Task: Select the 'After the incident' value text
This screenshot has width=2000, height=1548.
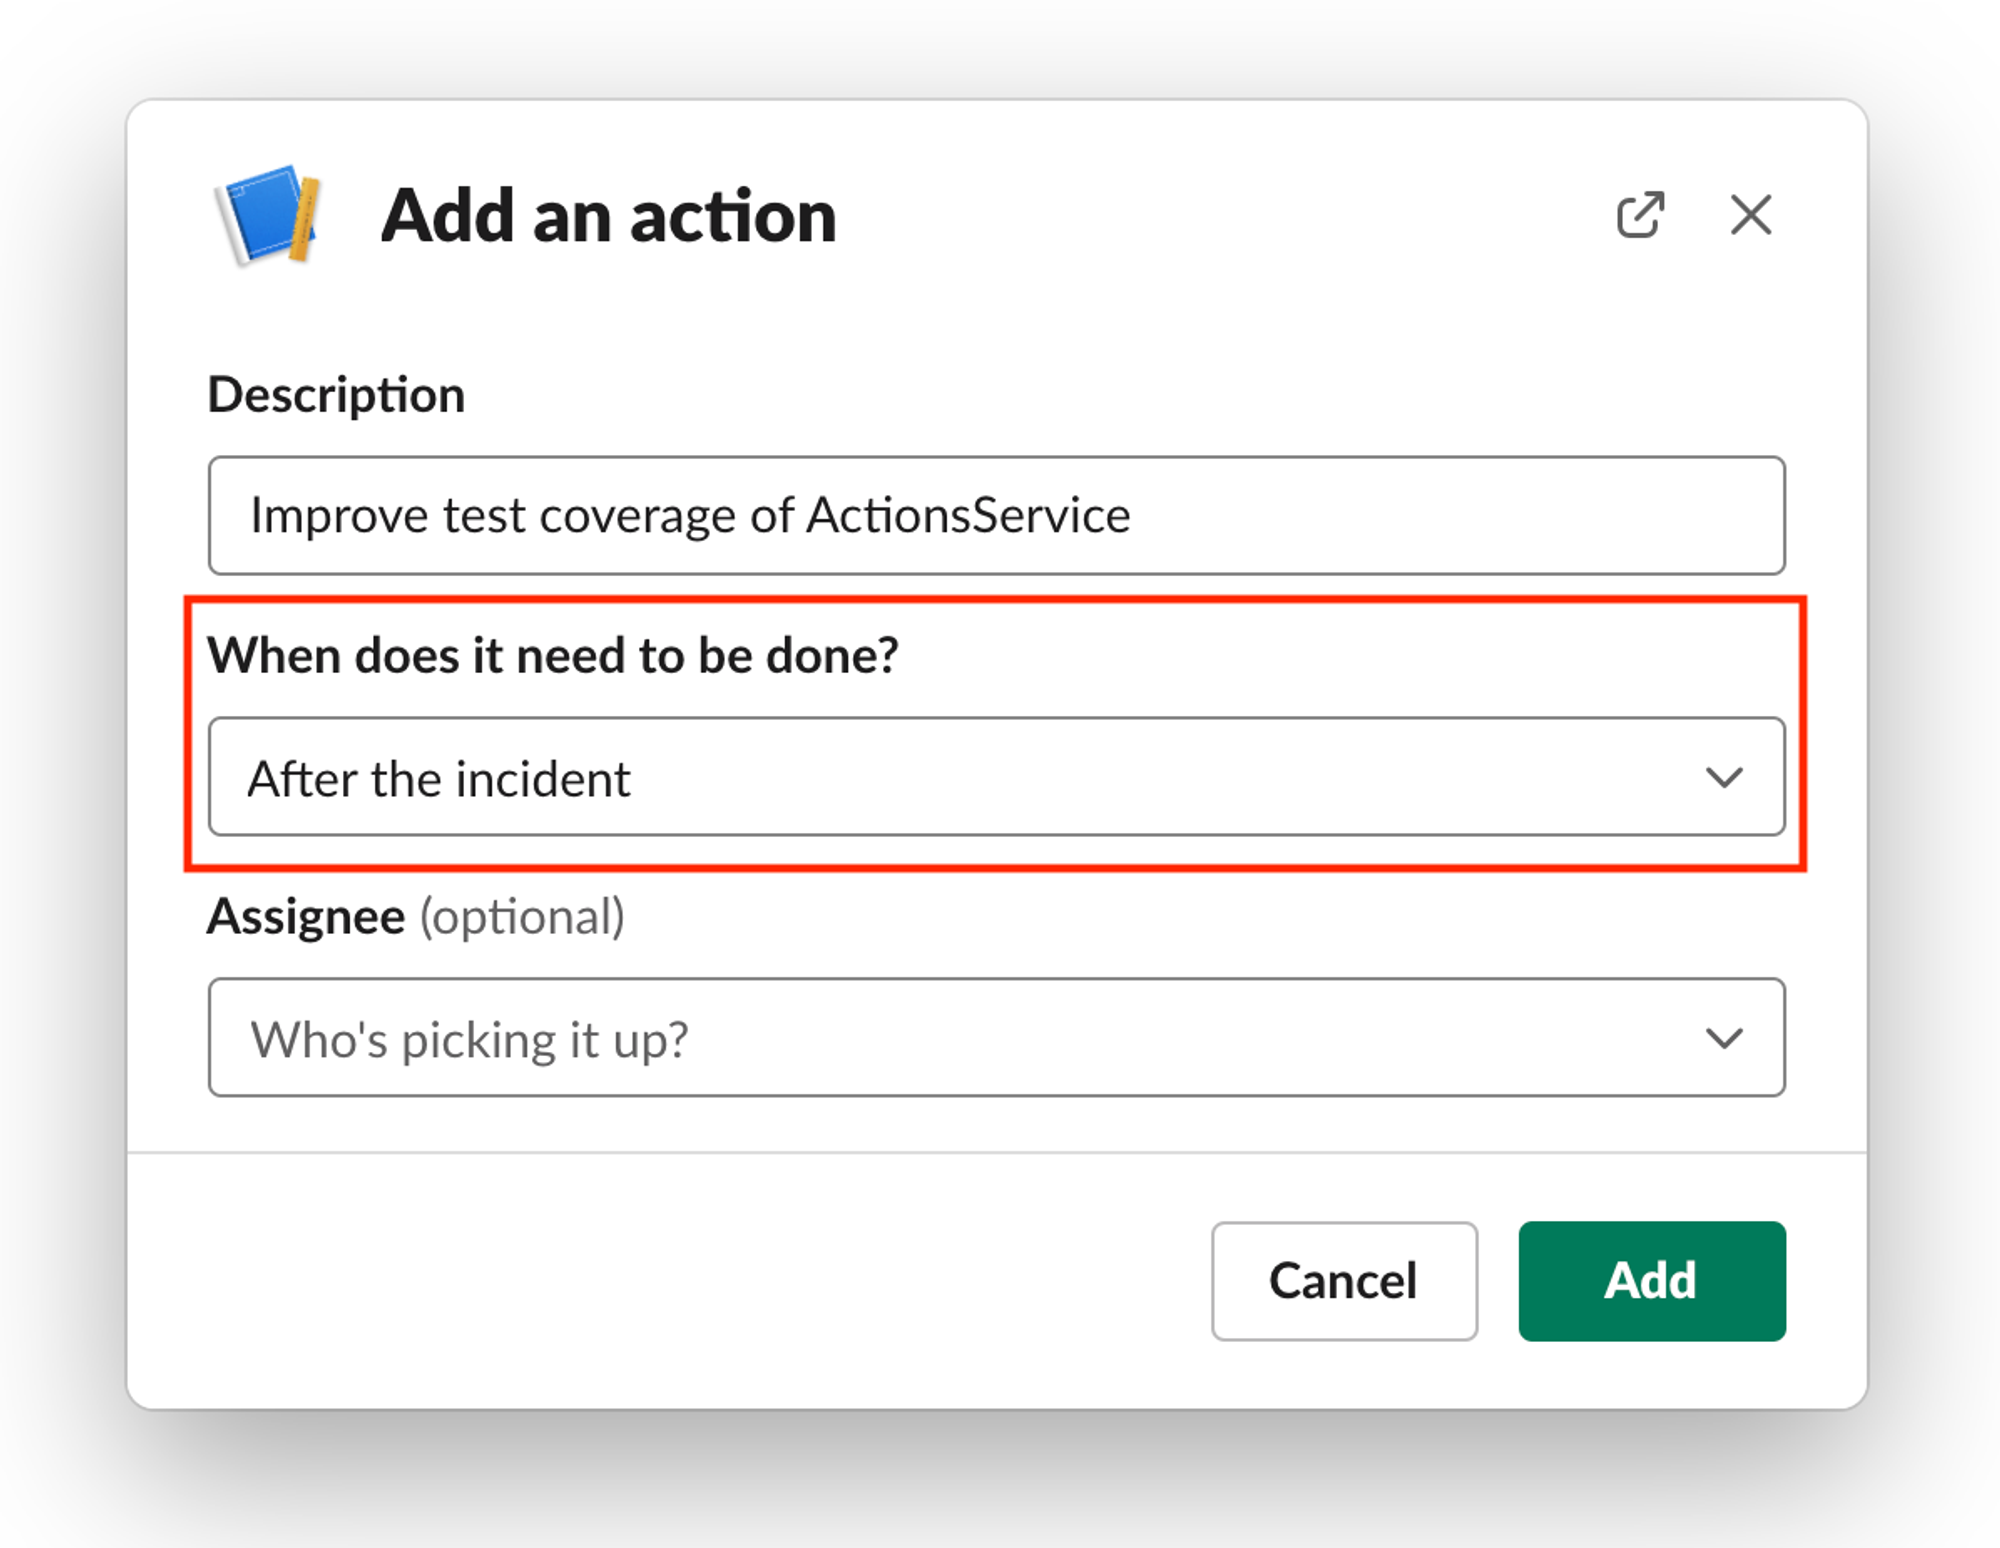Action: pos(439,779)
